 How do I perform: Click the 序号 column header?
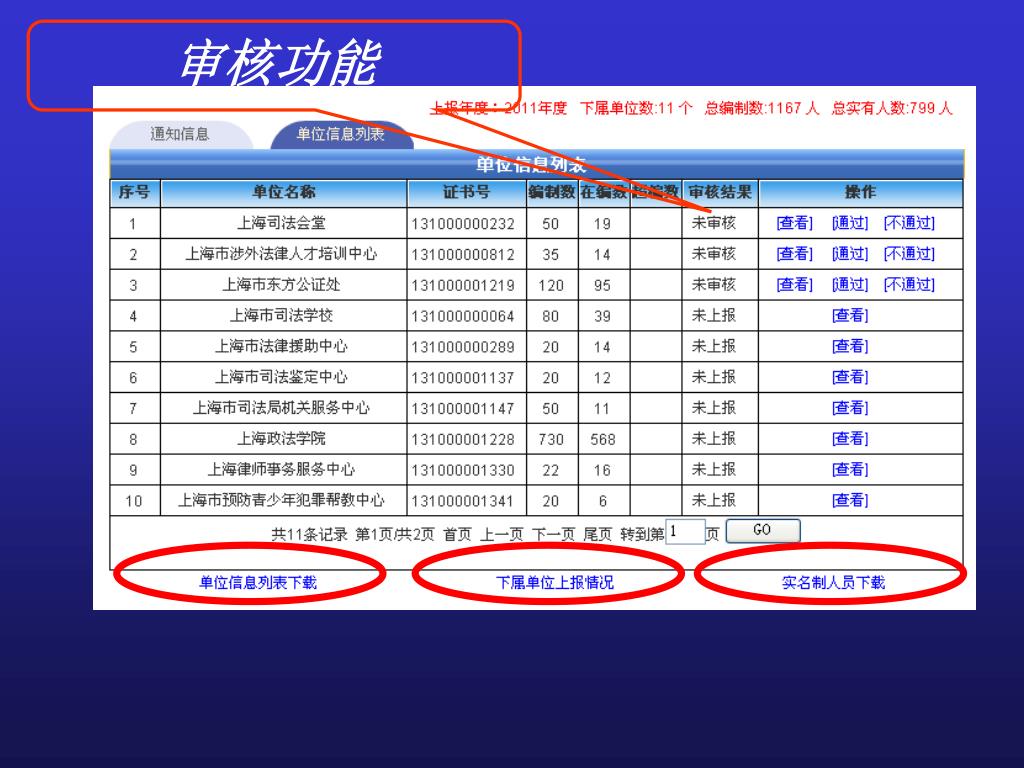[135, 193]
